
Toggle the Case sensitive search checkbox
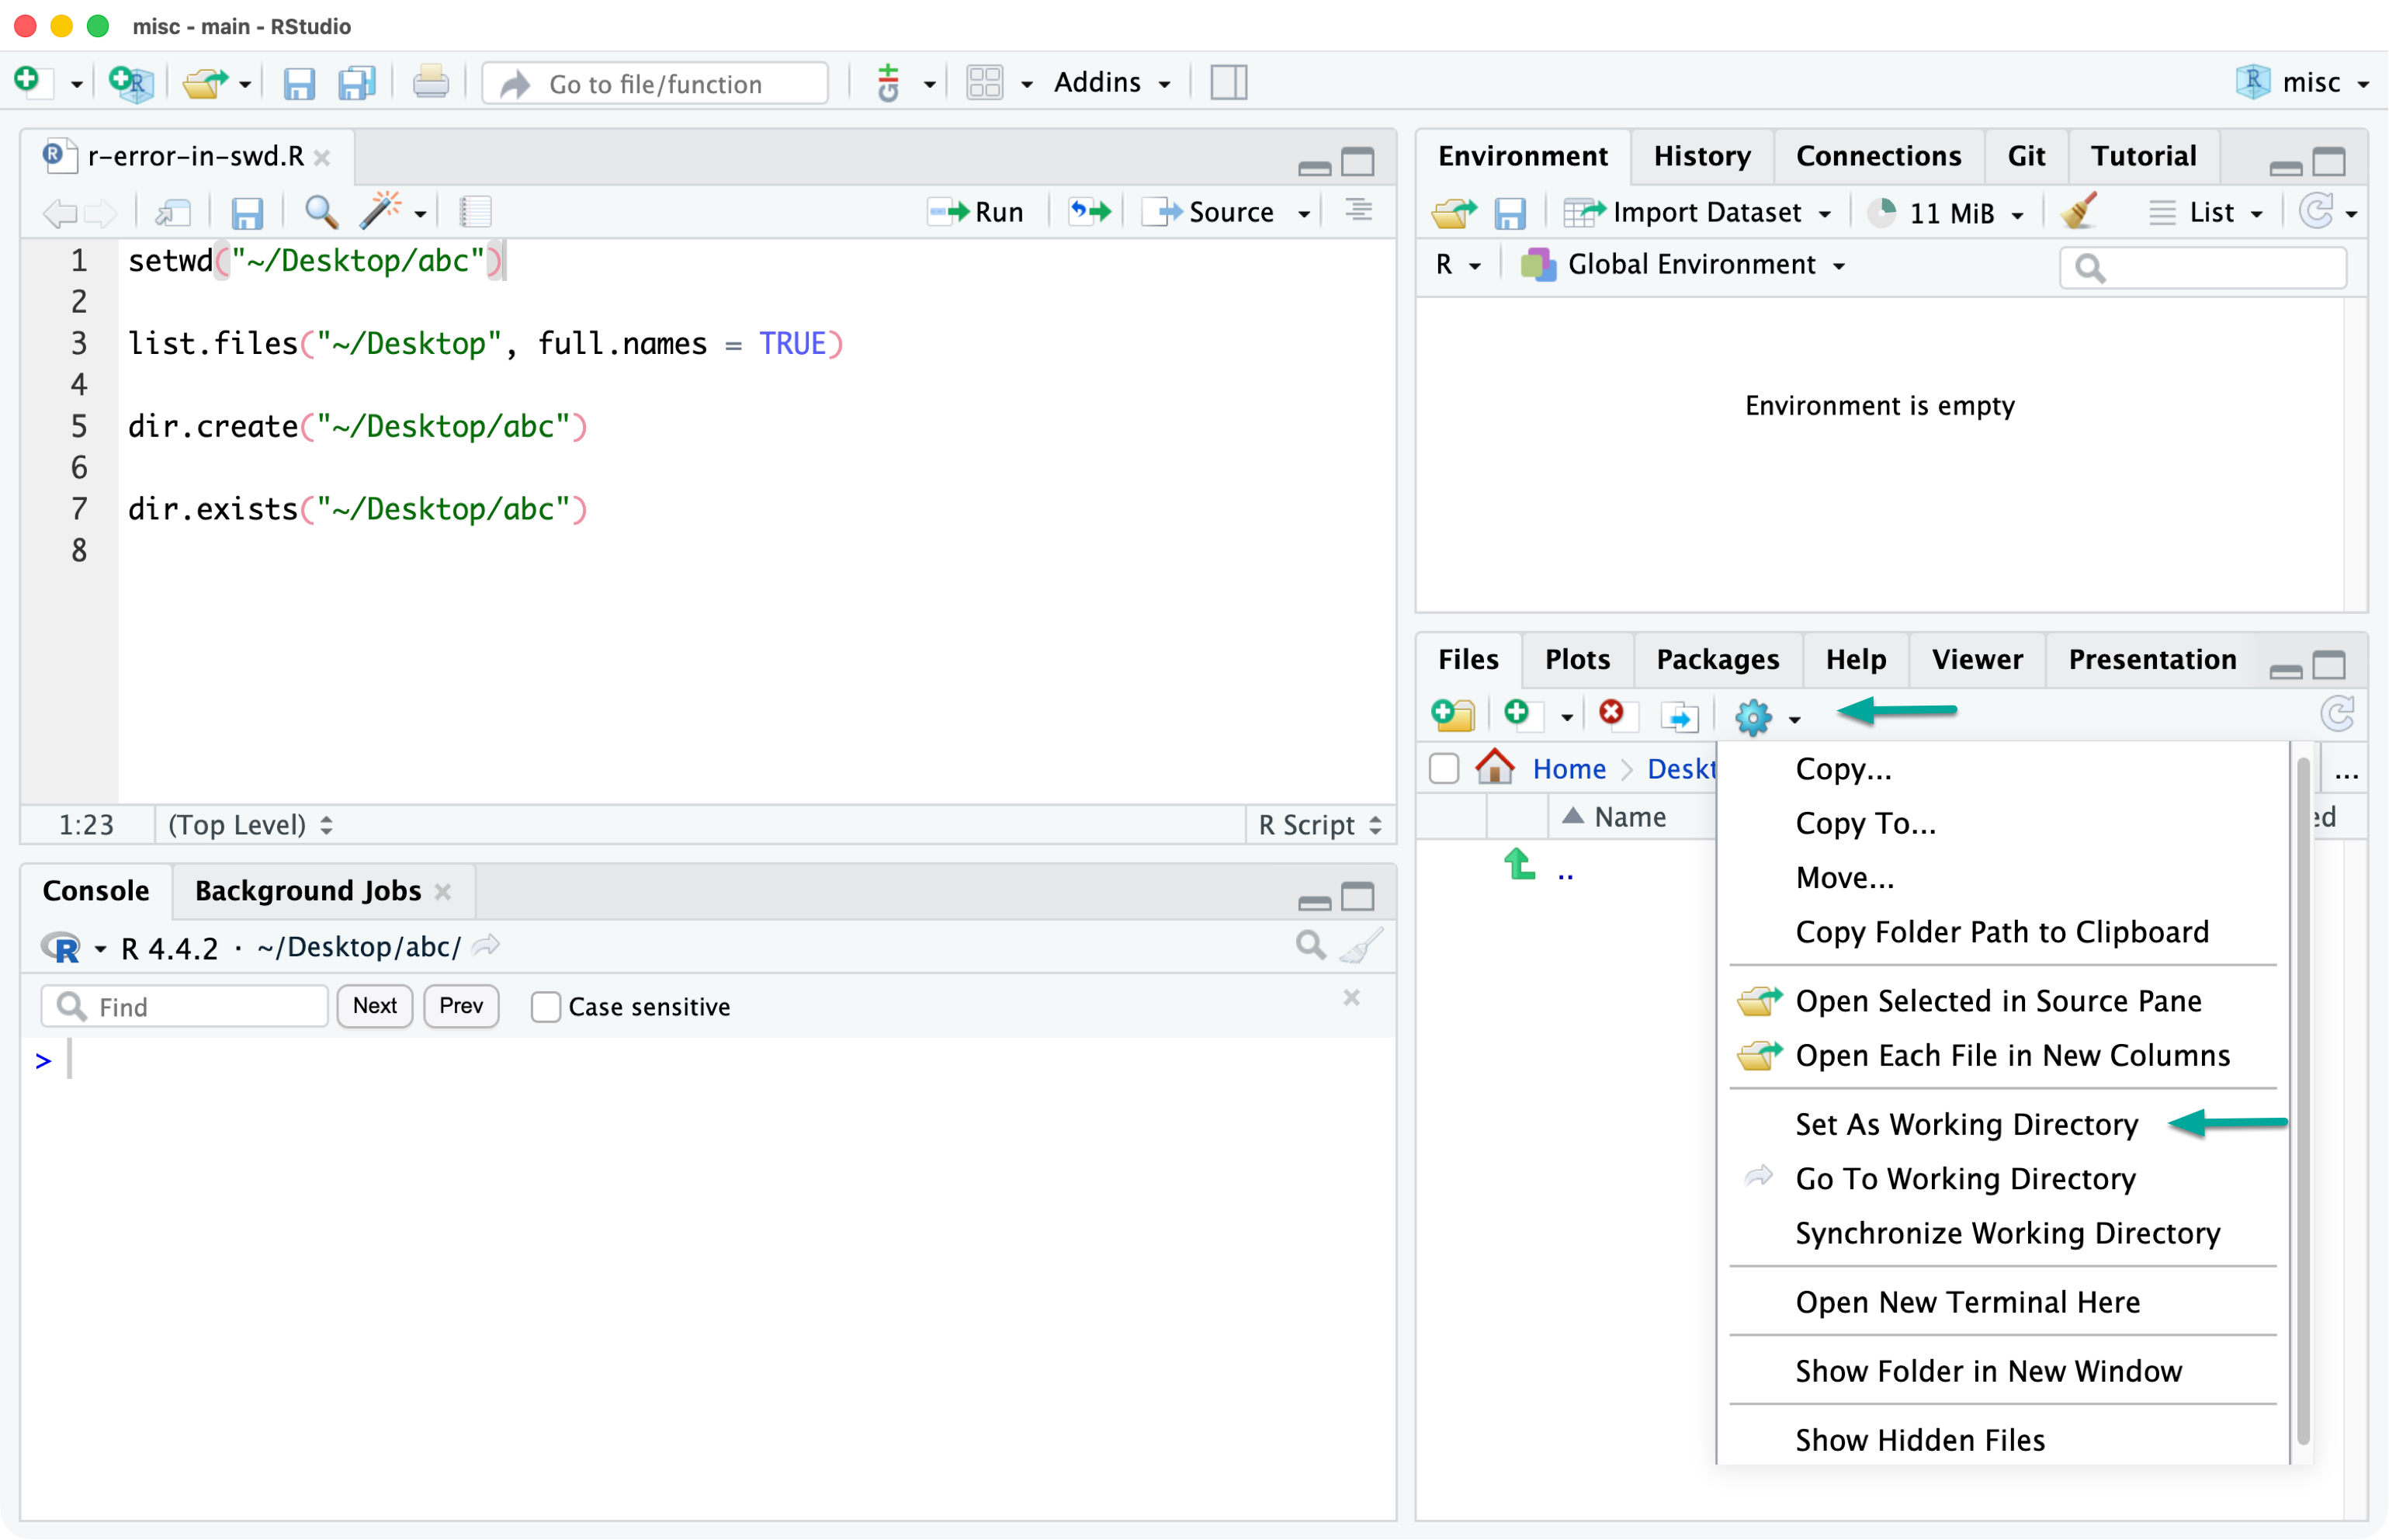545,1007
